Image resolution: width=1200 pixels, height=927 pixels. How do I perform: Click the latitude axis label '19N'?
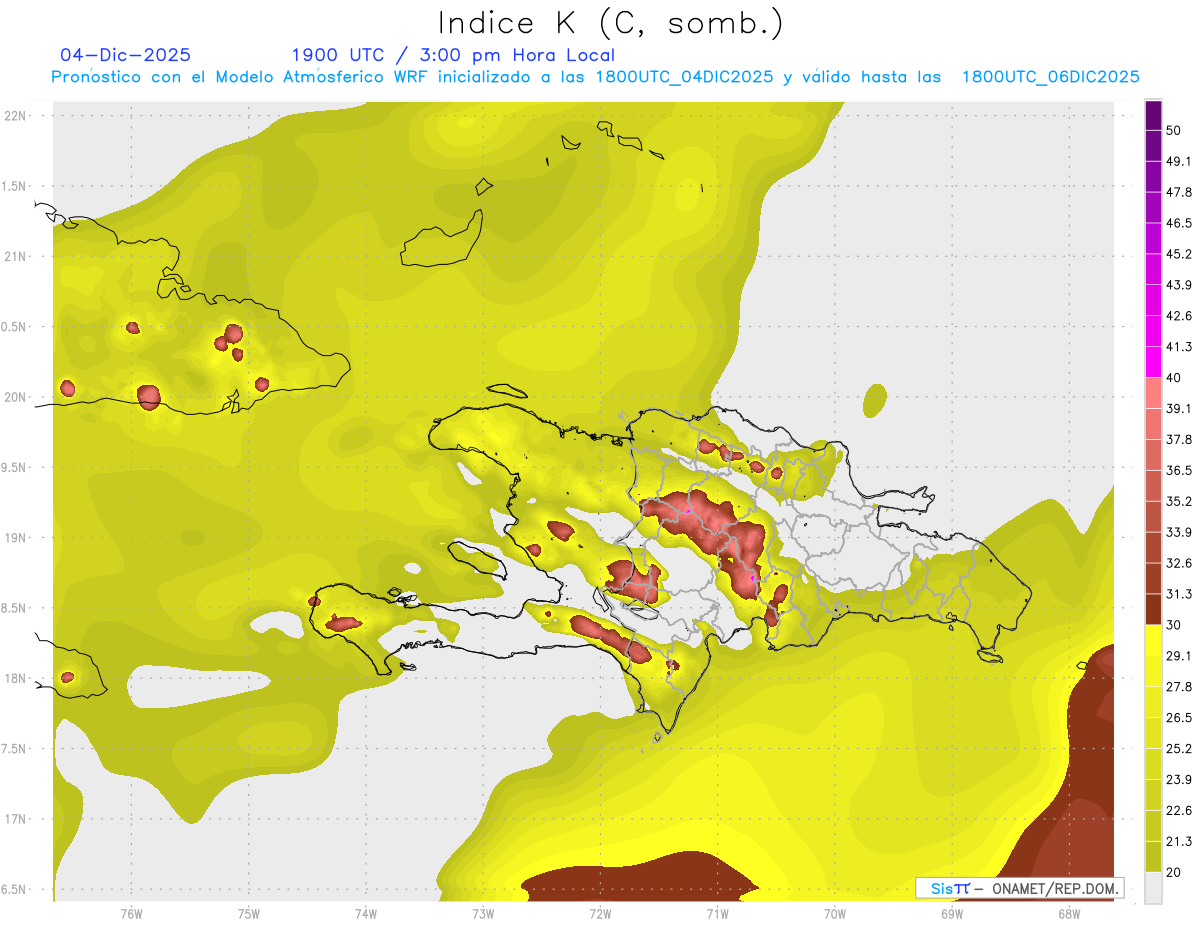[x=15, y=538]
